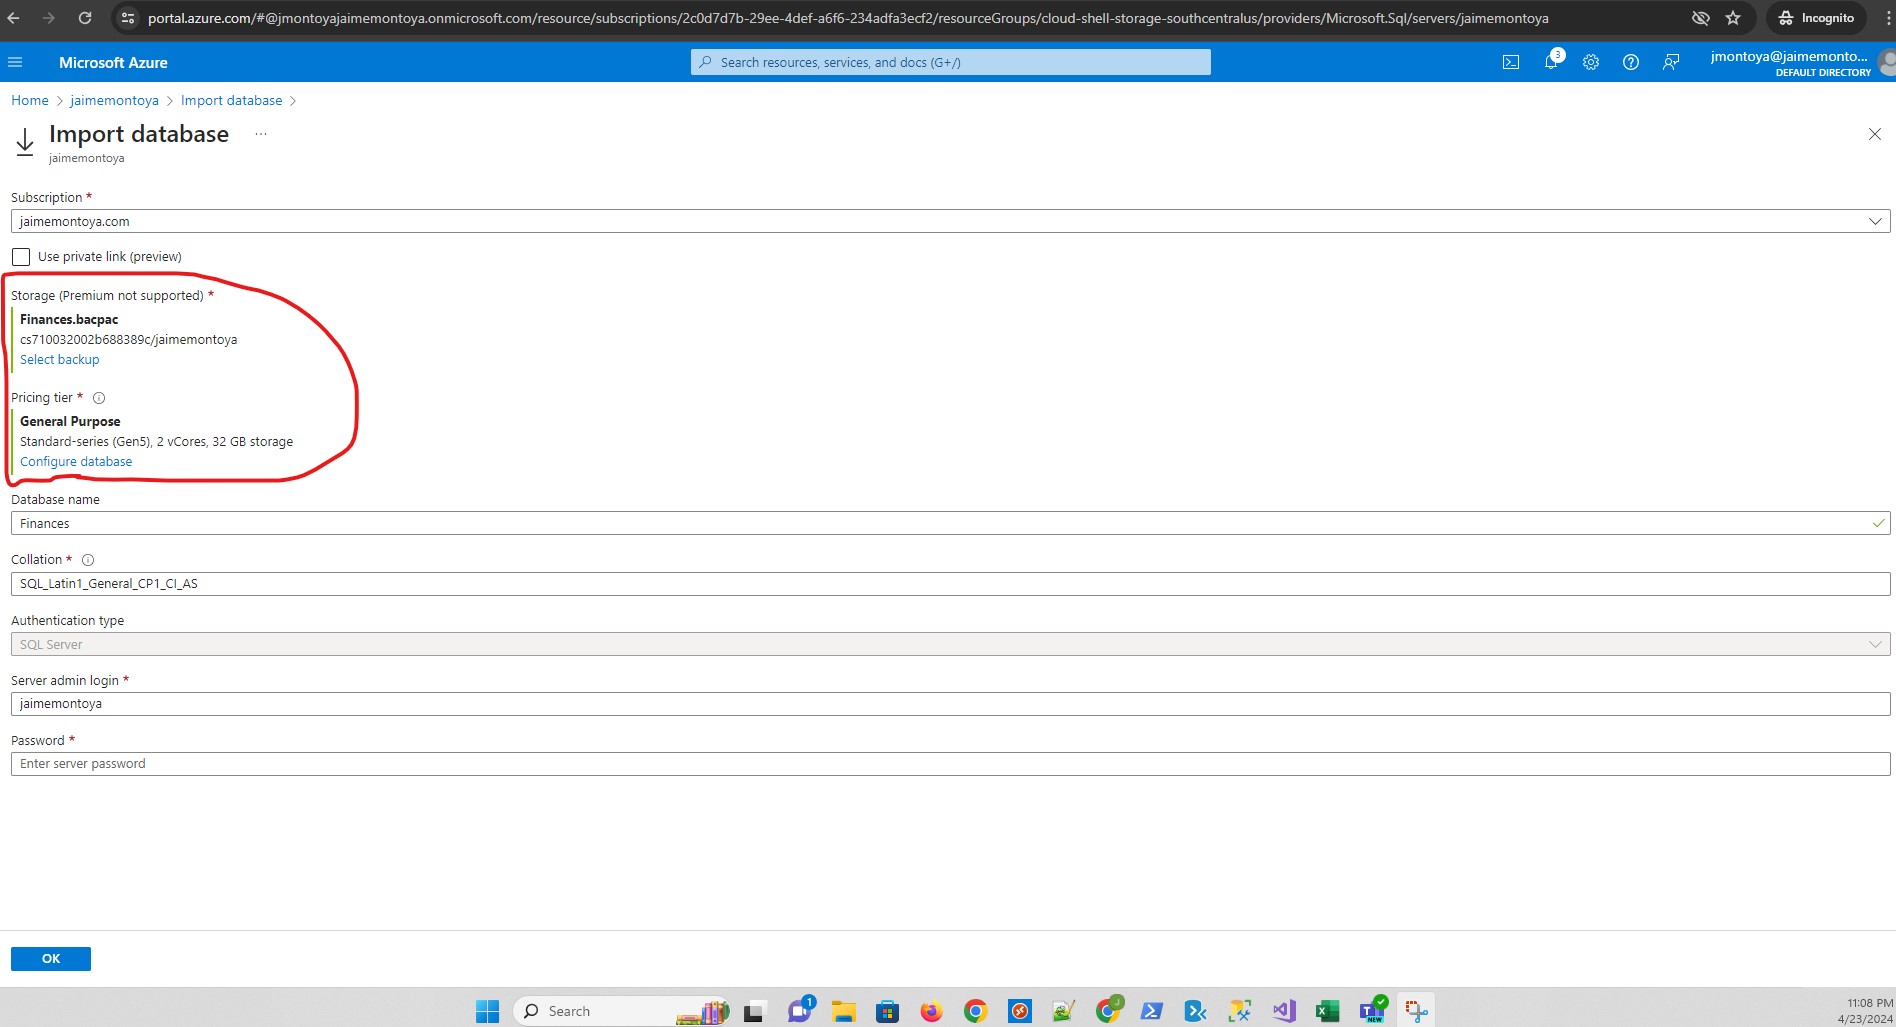Open Excel from the taskbar
1896x1027 pixels.
click(1327, 1011)
